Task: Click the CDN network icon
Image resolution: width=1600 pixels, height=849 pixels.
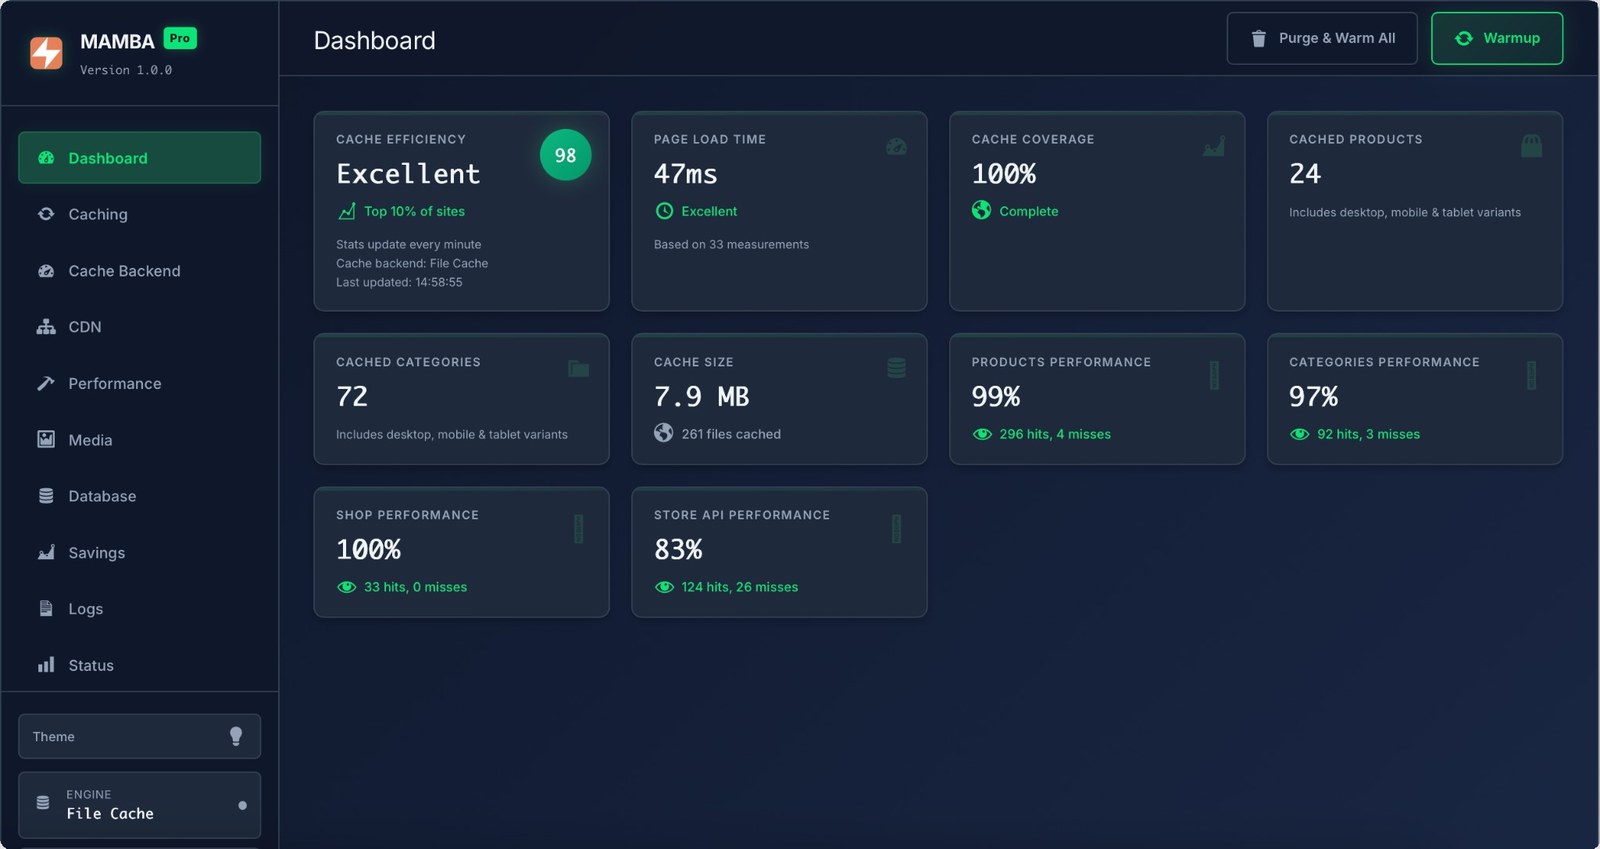Action: click(x=46, y=327)
